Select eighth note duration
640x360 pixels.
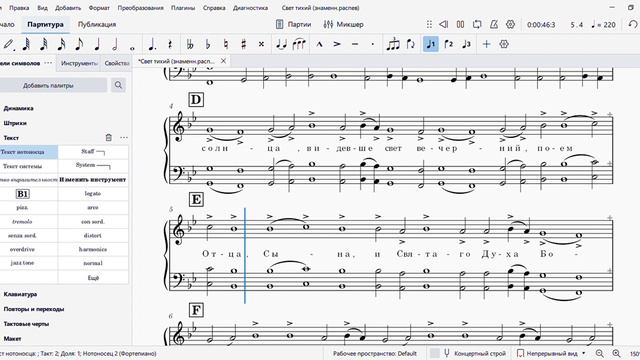click(79, 44)
